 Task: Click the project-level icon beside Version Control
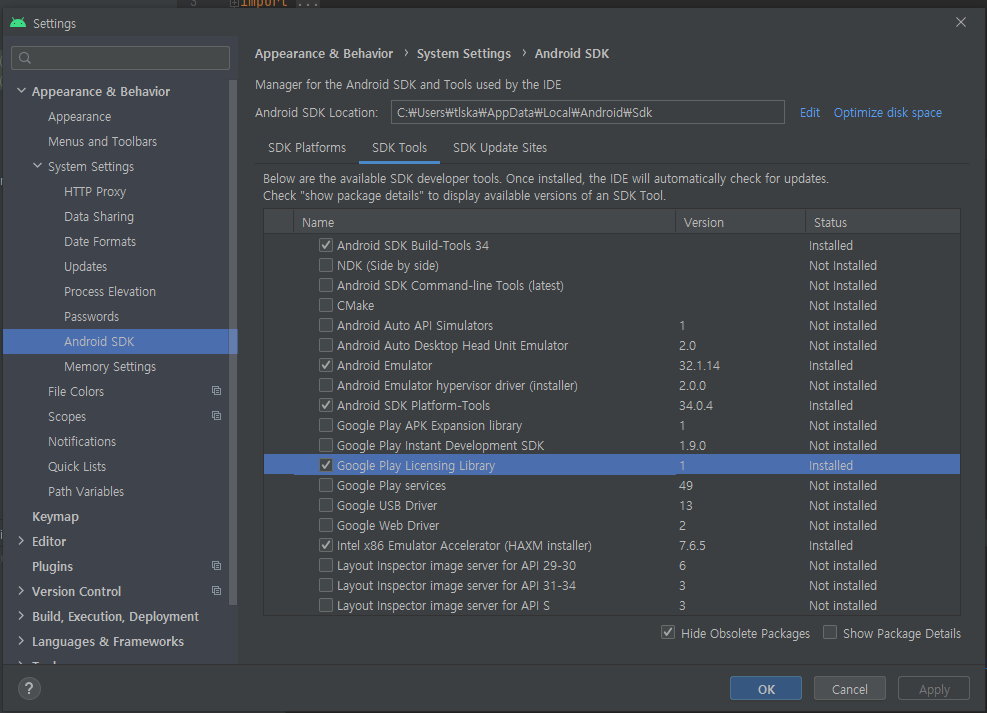(217, 591)
